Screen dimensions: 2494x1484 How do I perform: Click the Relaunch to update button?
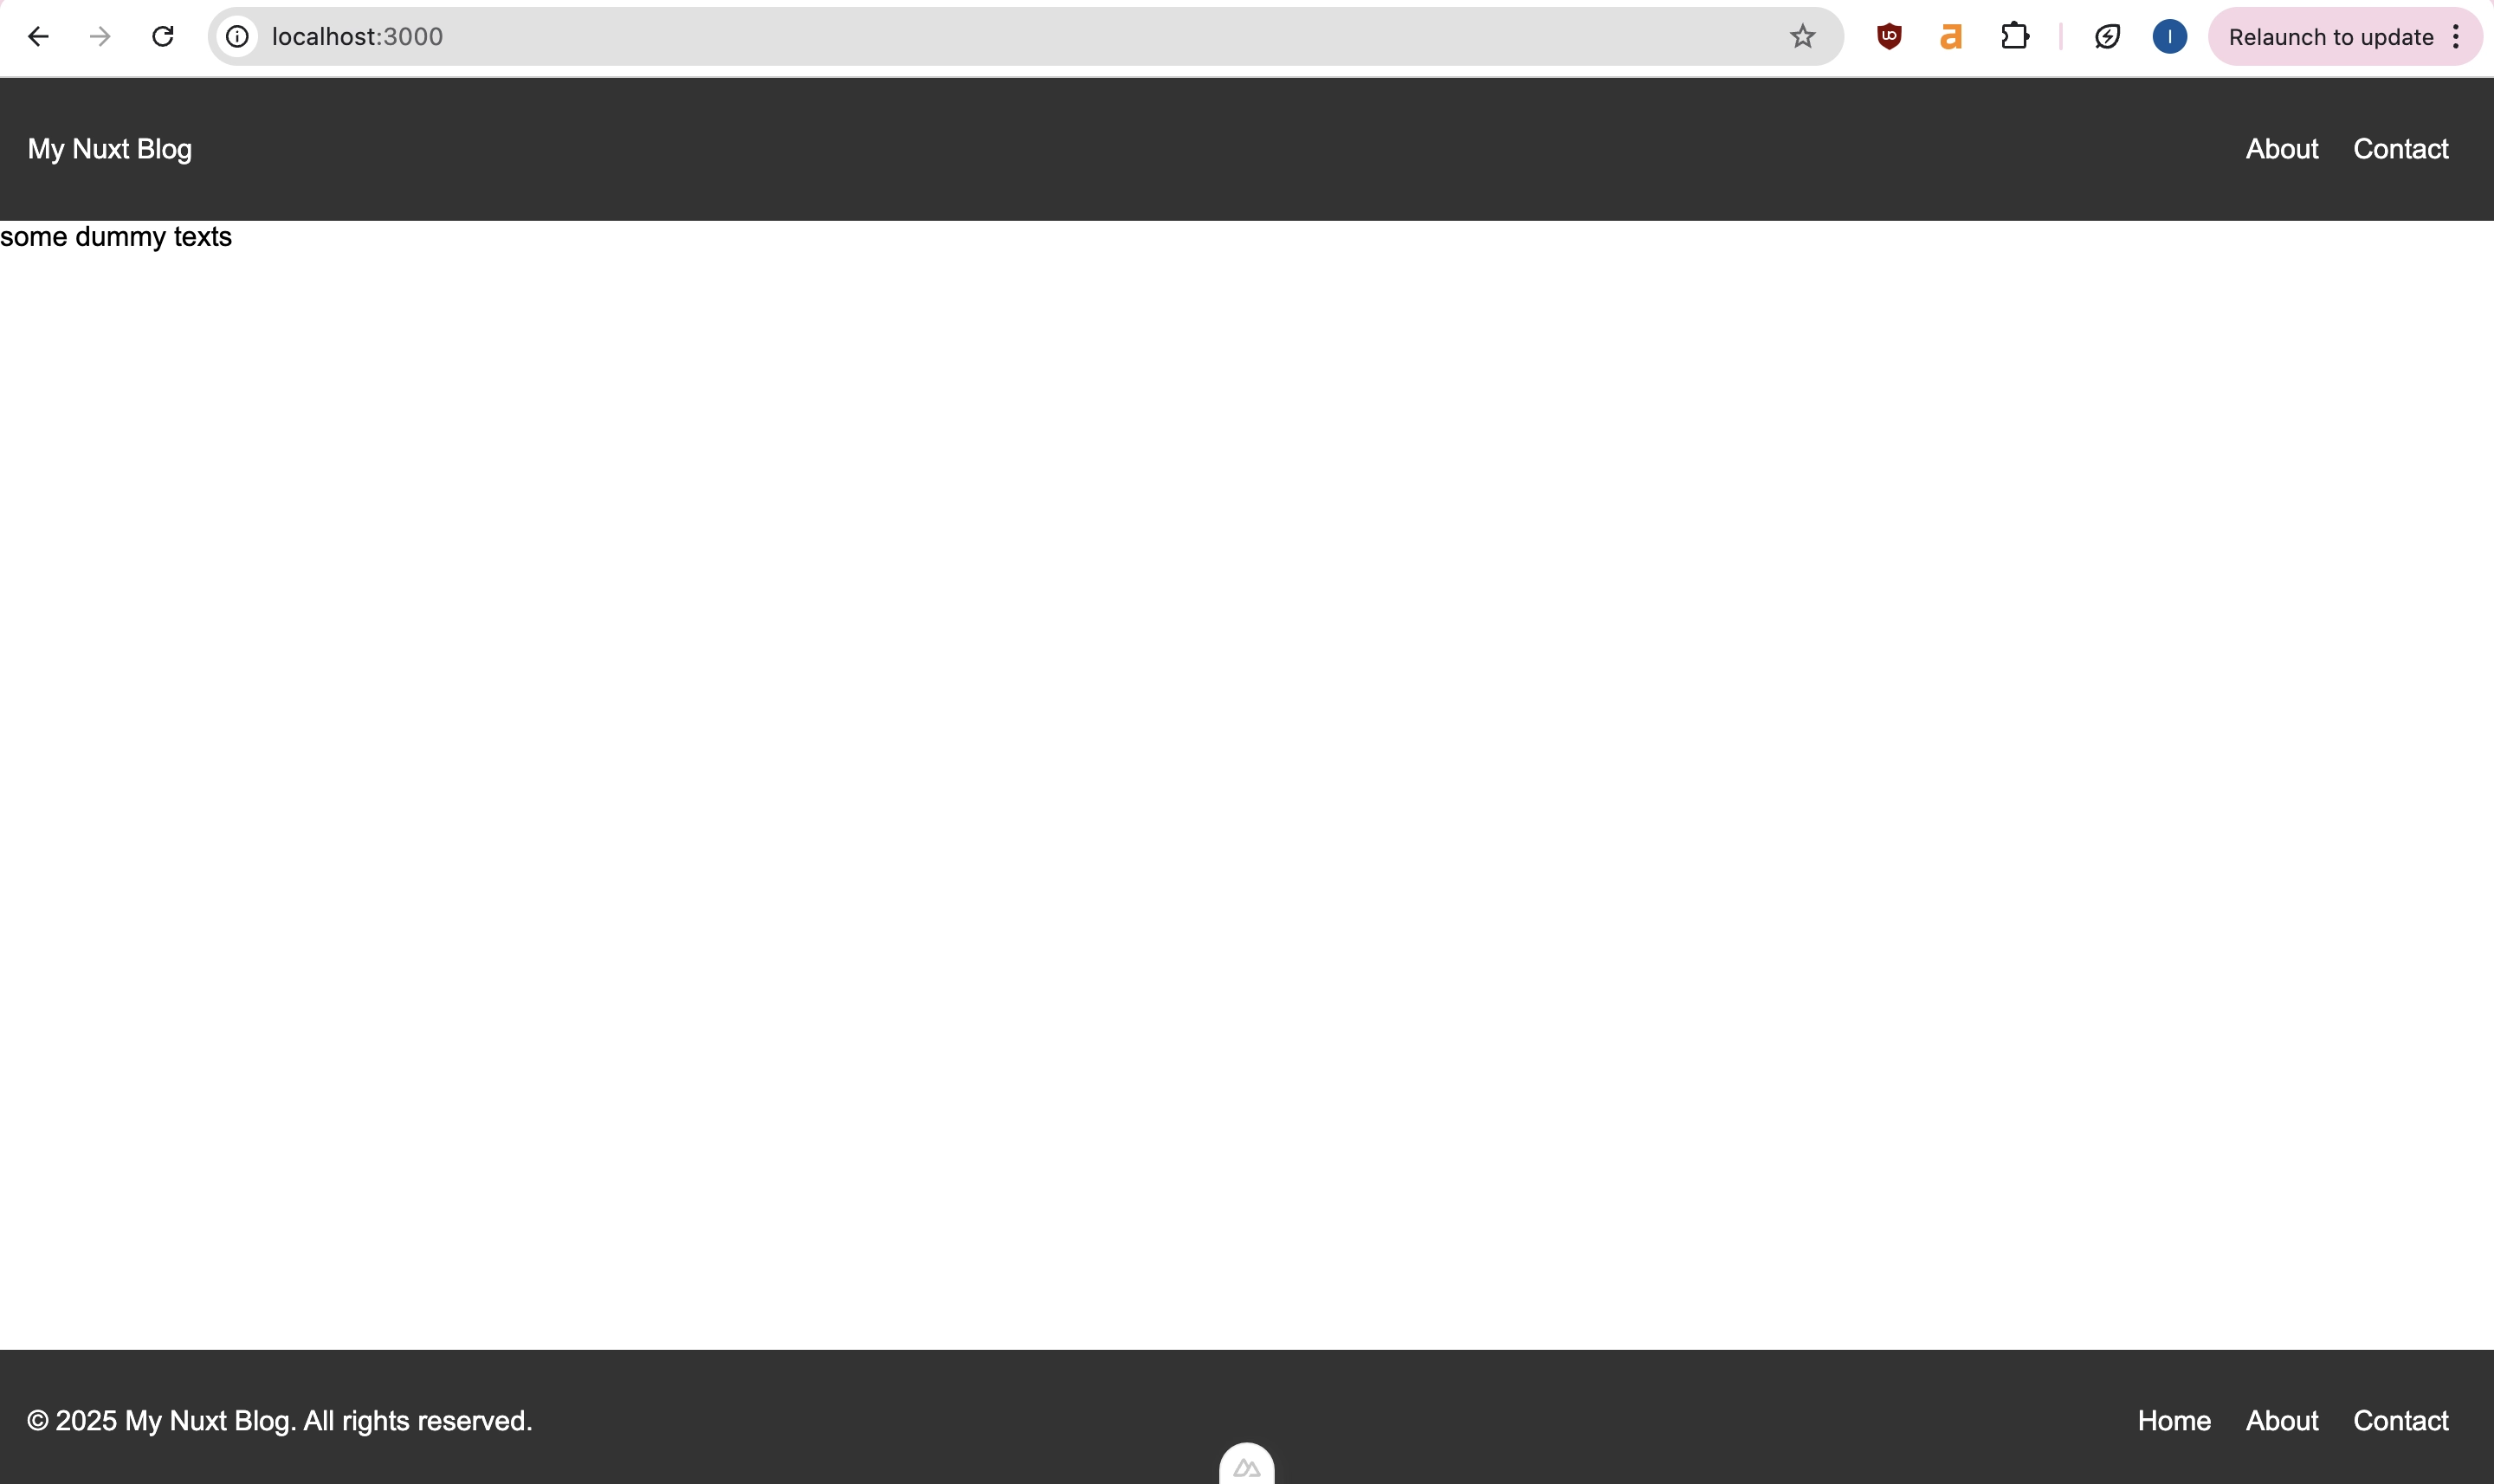pyautogui.click(x=2329, y=35)
